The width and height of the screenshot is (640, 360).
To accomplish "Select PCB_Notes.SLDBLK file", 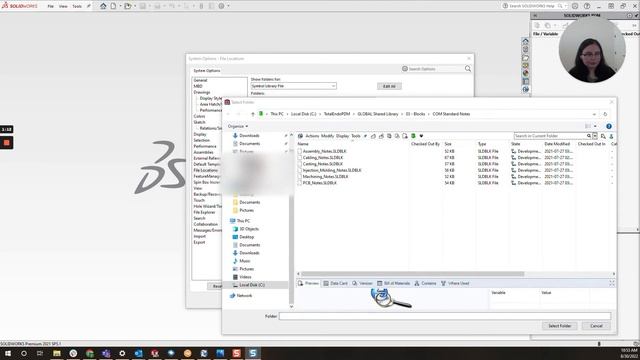I will [x=320, y=183].
